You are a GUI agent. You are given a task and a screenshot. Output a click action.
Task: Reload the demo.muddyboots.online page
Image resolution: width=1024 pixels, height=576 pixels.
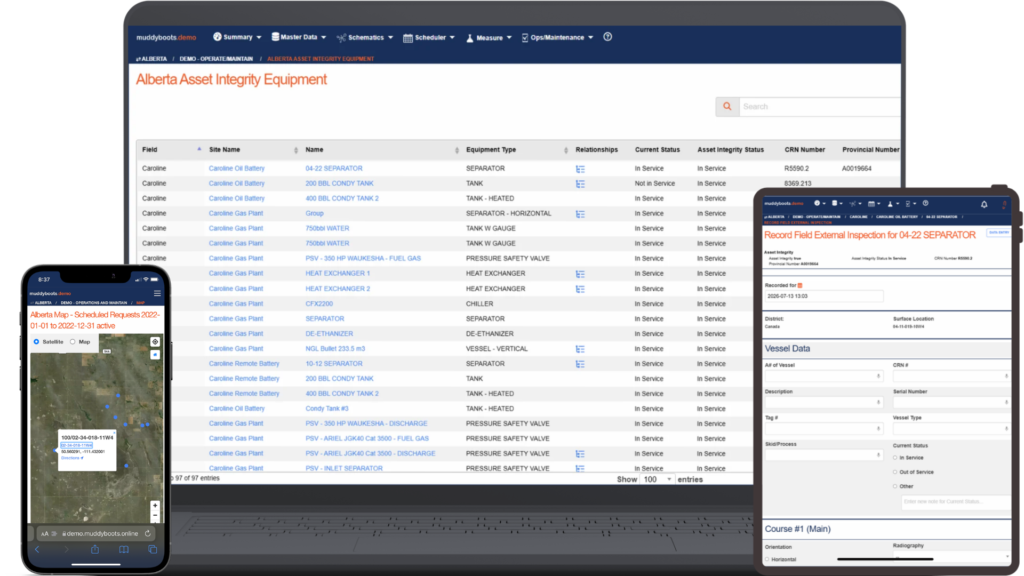click(x=148, y=534)
